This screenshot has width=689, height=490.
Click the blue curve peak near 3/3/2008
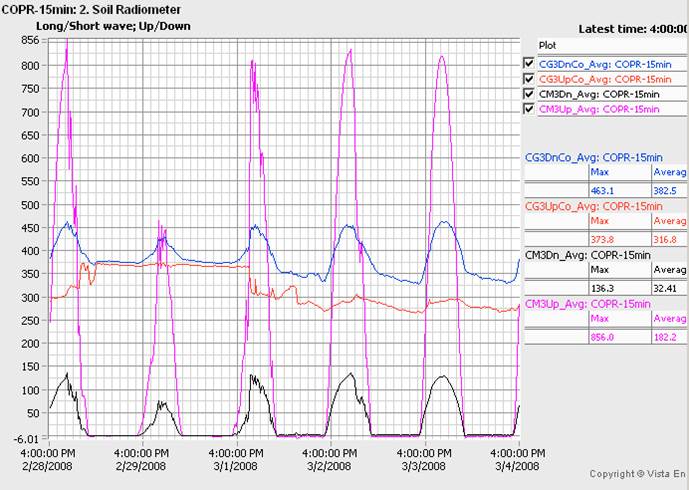445,222
